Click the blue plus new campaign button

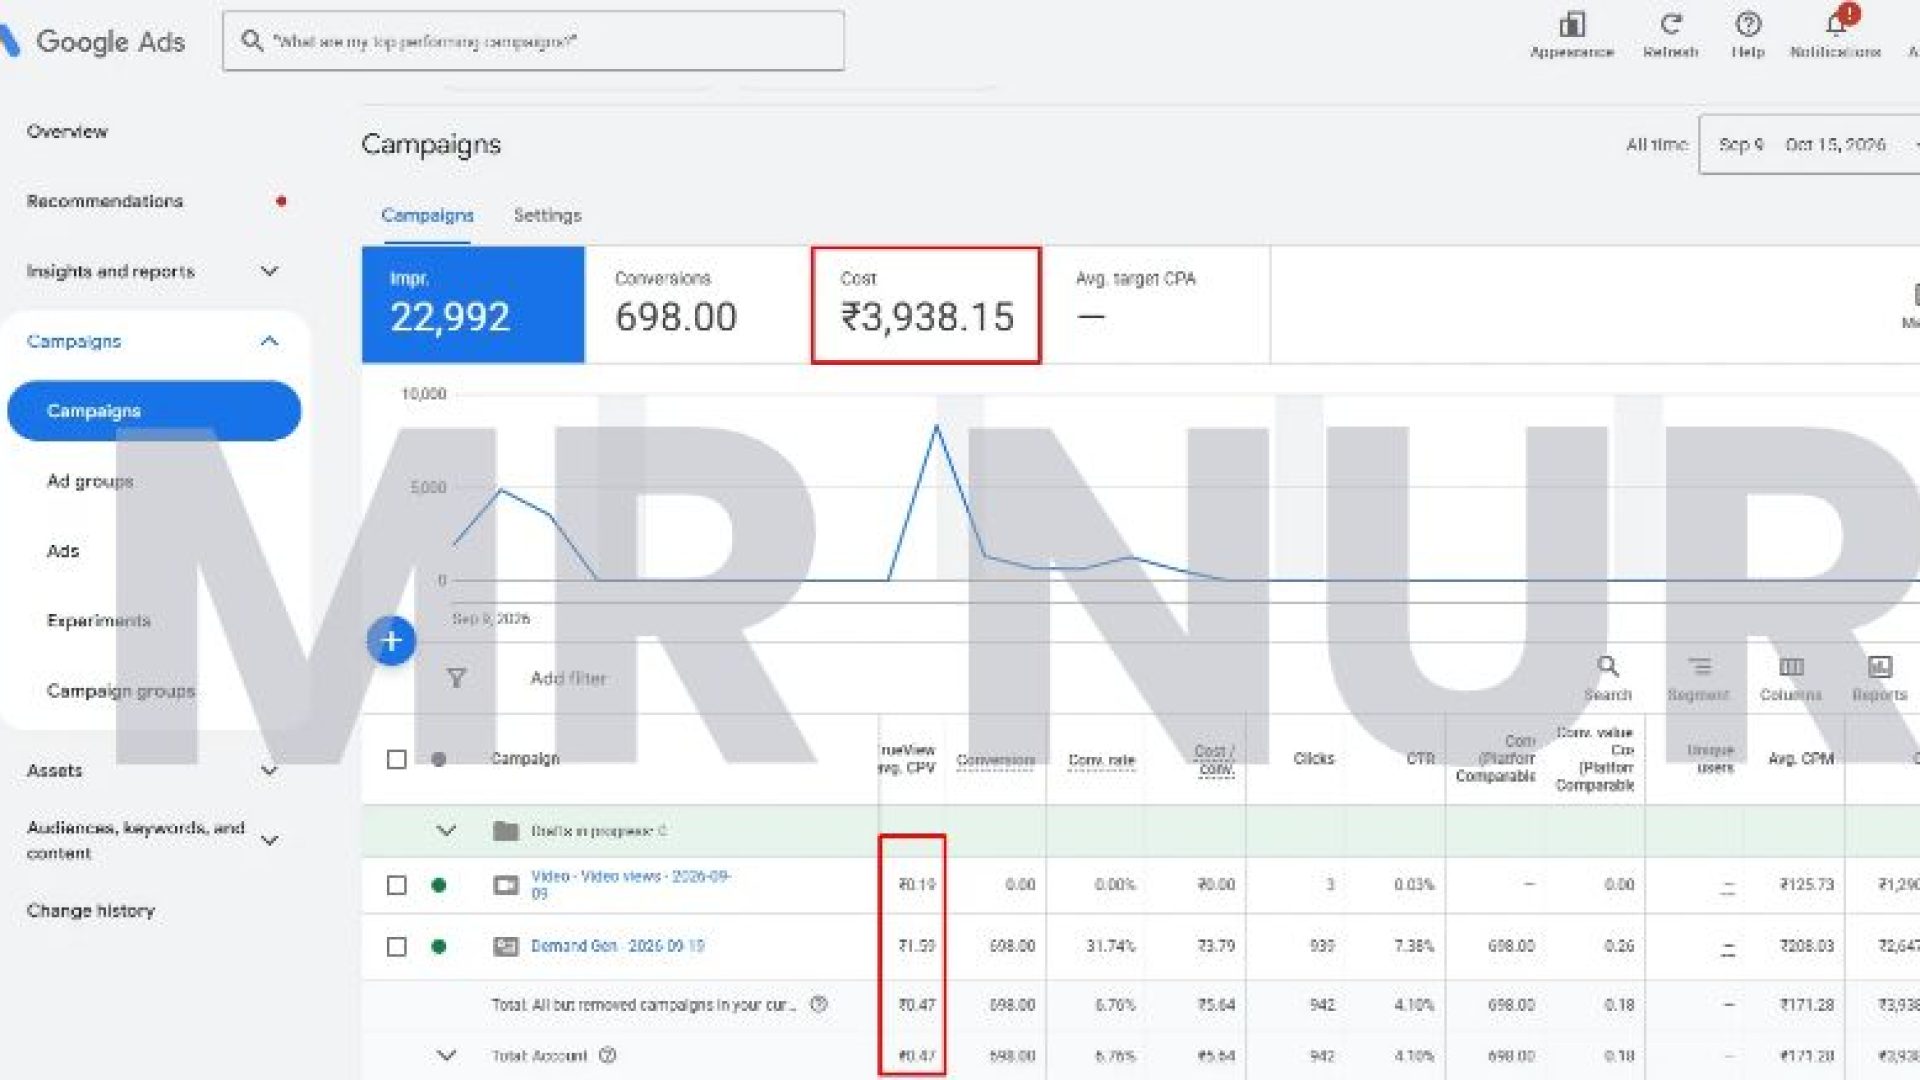(391, 641)
